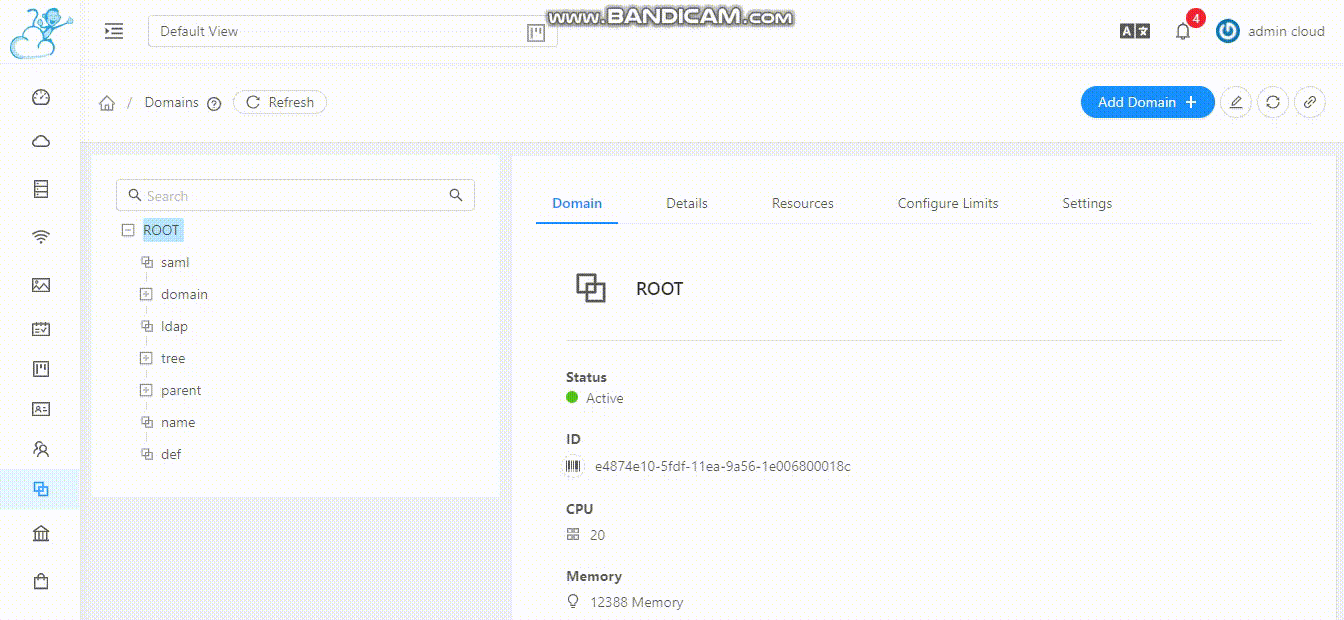Select name in the domain tree

click(x=178, y=422)
